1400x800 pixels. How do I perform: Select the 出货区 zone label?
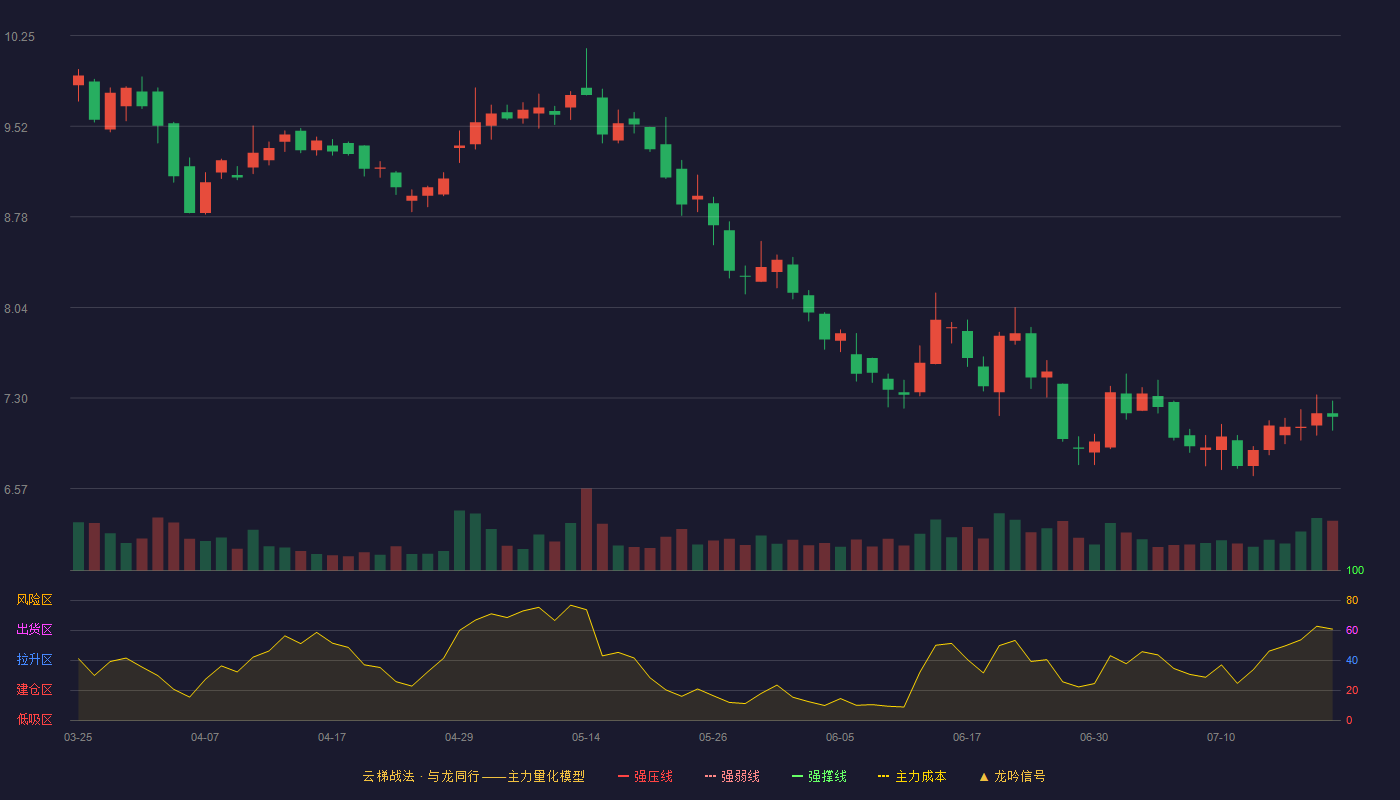coord(34,630)
